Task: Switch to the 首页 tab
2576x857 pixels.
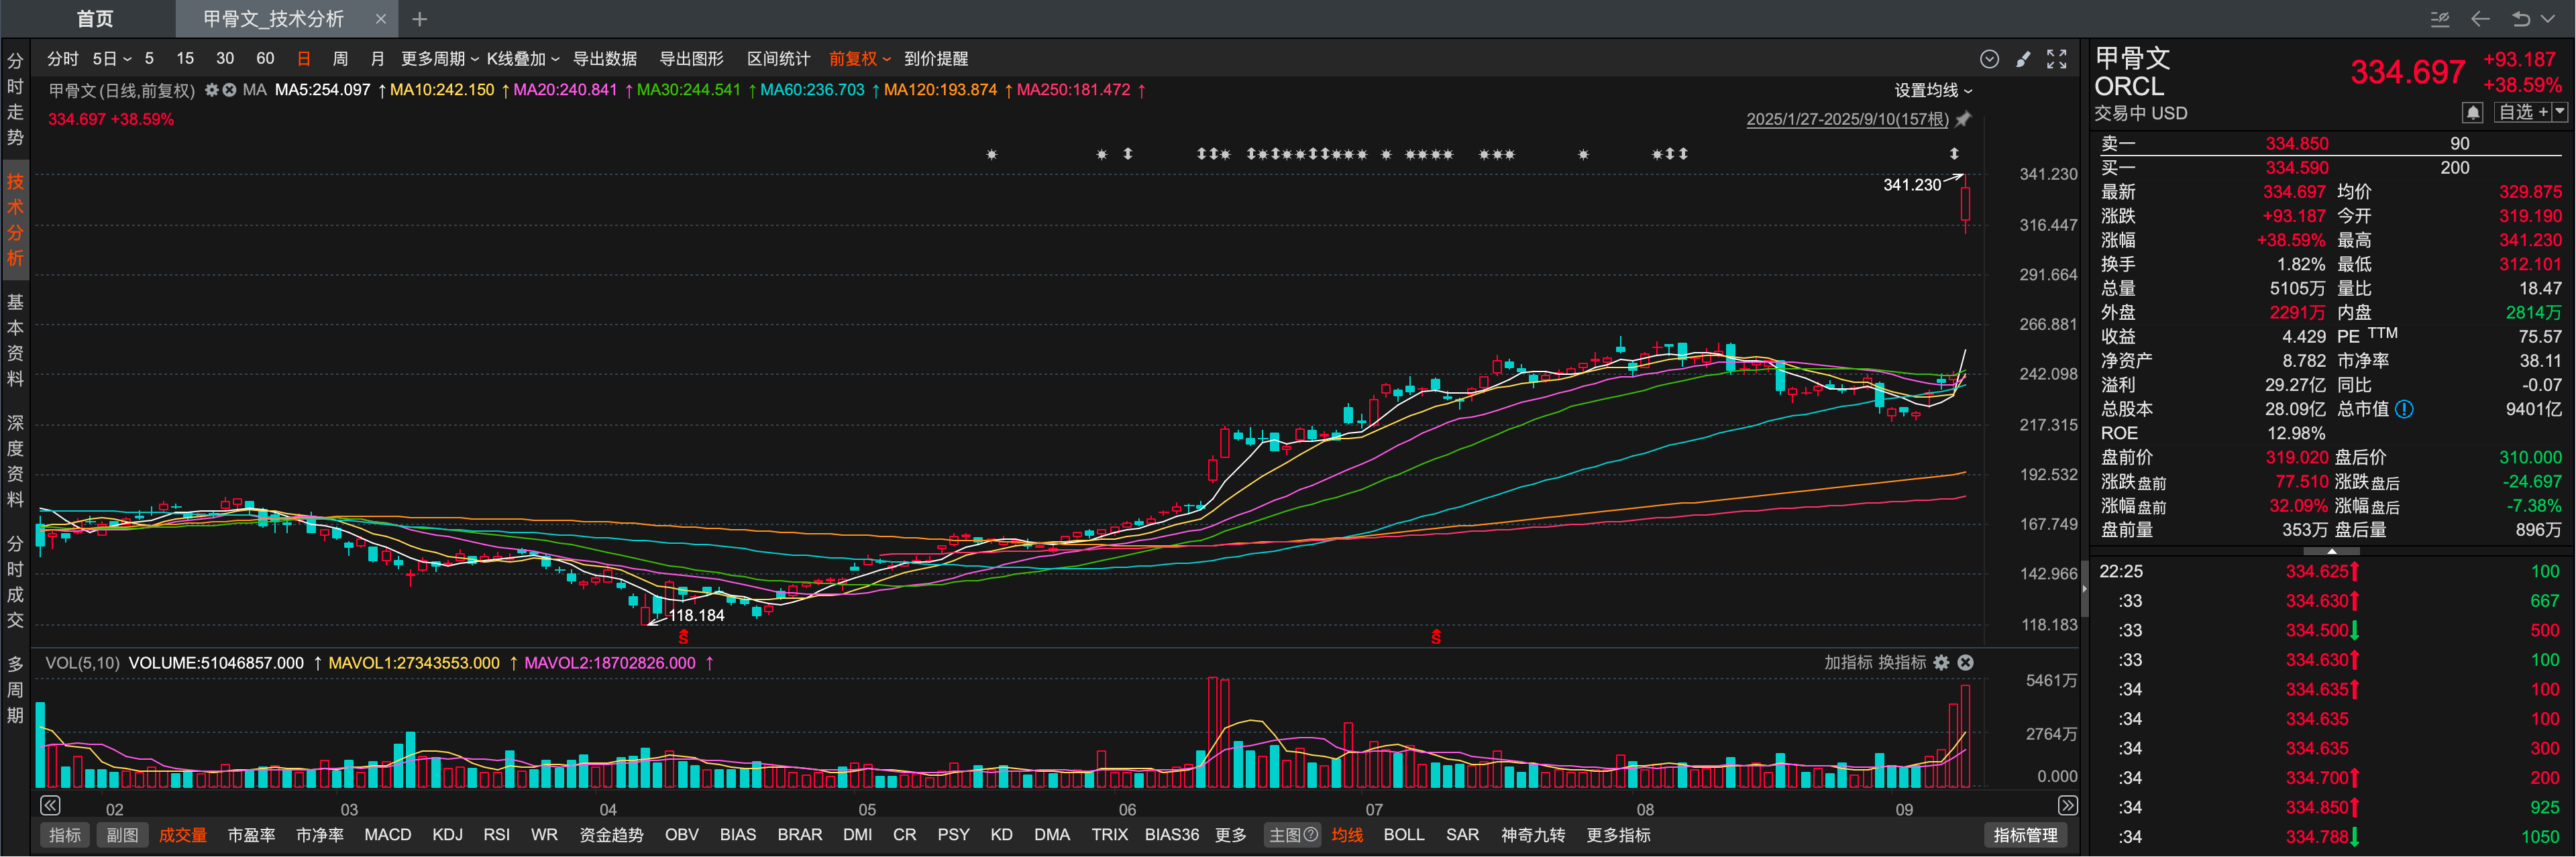Action: [95, 19]
